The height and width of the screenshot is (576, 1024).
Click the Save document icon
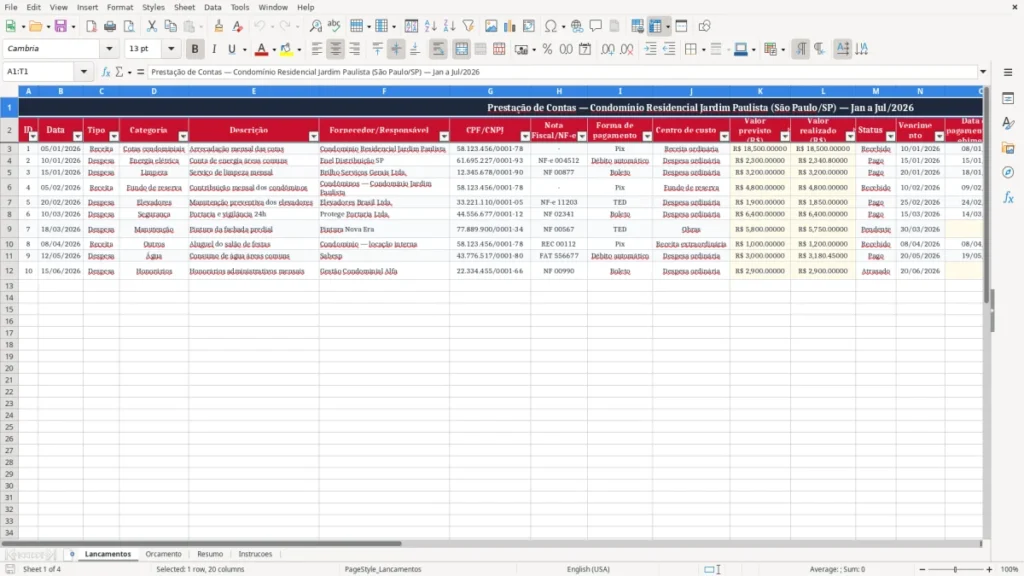61,26
